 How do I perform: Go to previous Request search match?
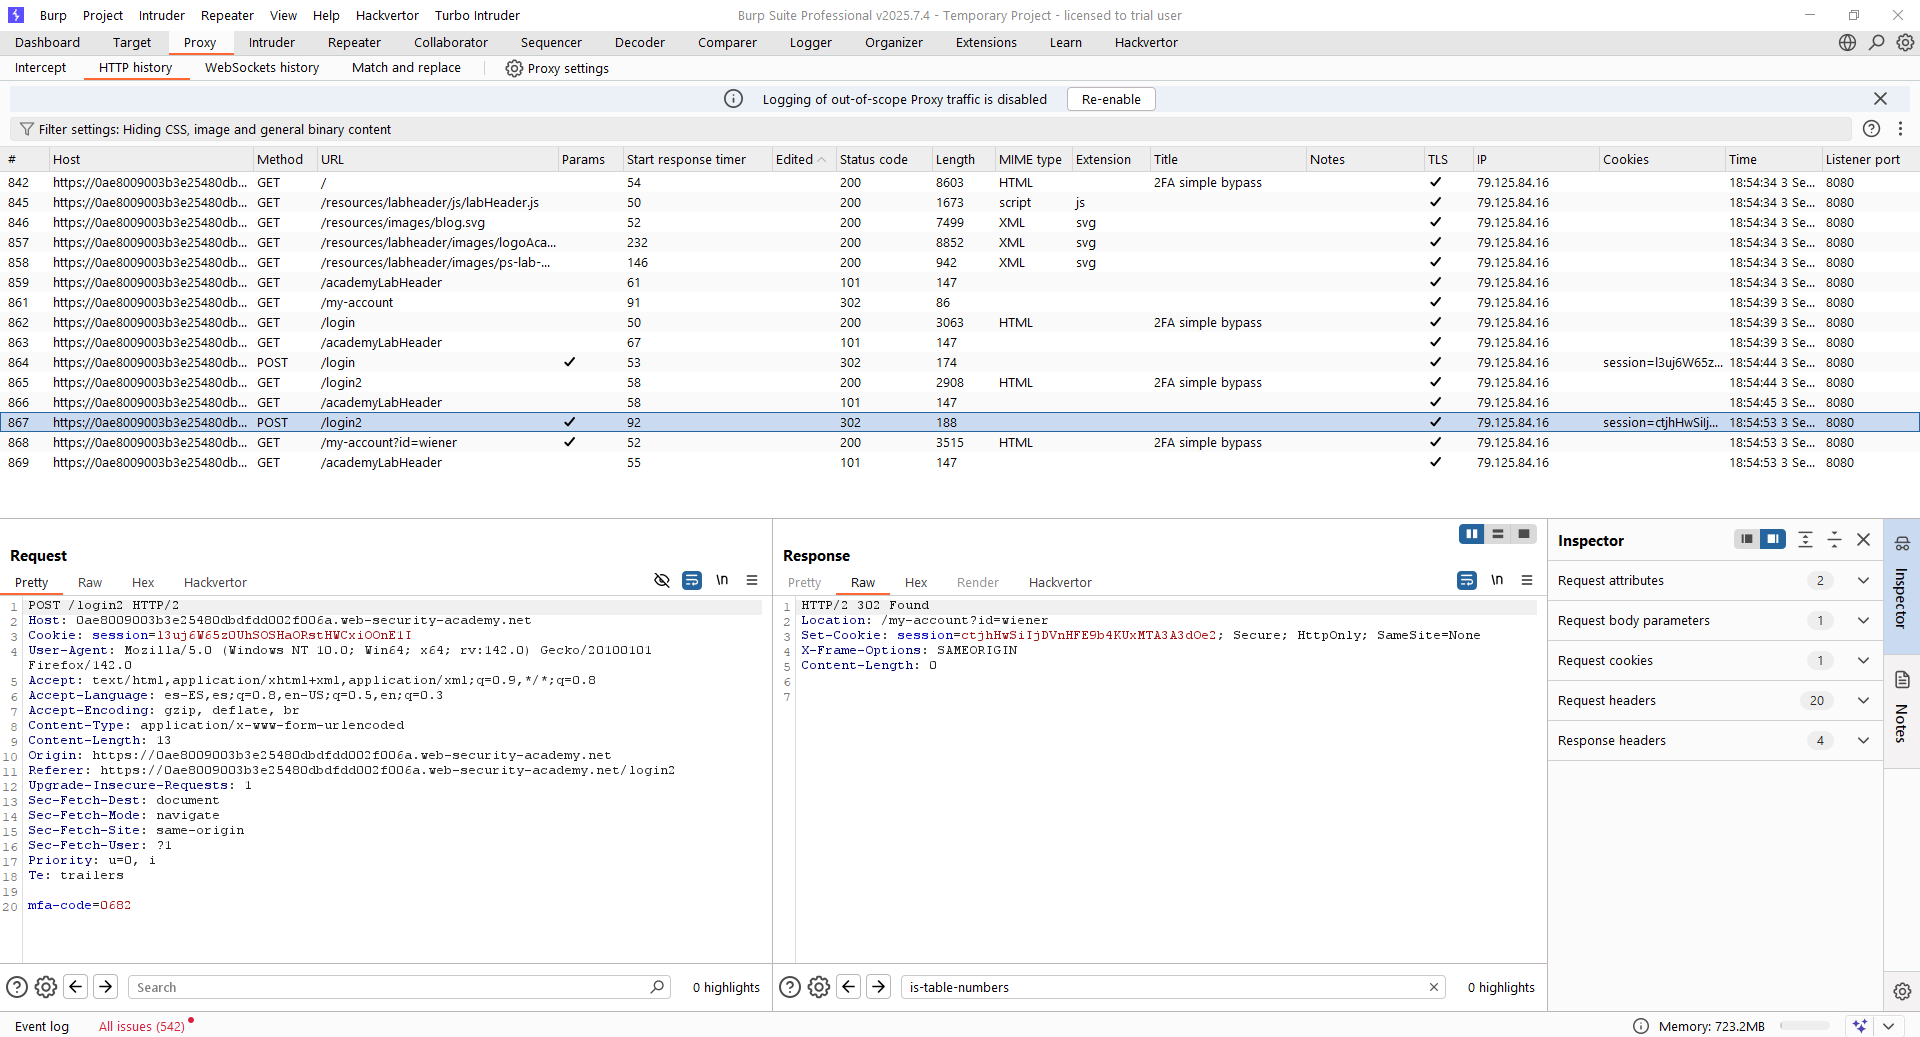[76, 986]
